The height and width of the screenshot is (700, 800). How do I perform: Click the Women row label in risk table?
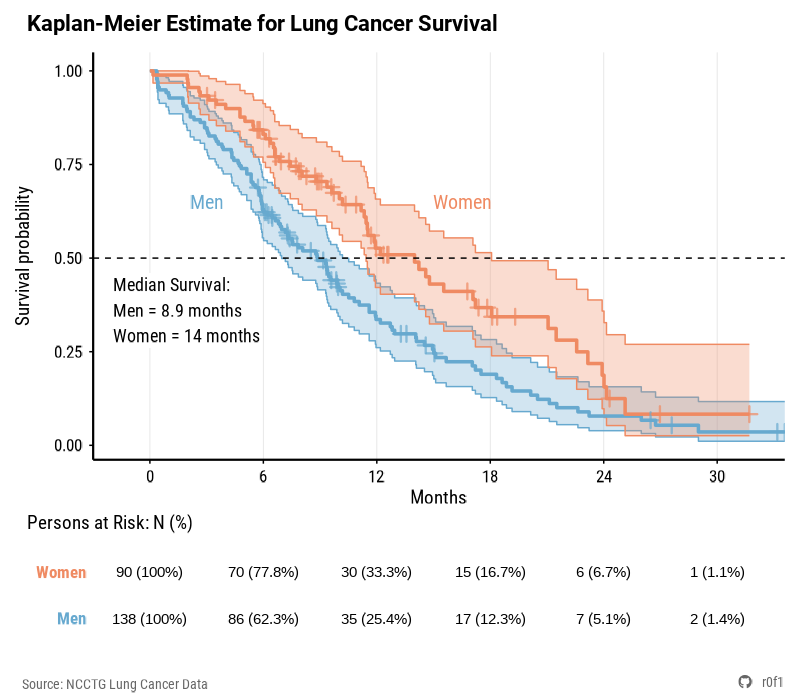tap(61, 573)
